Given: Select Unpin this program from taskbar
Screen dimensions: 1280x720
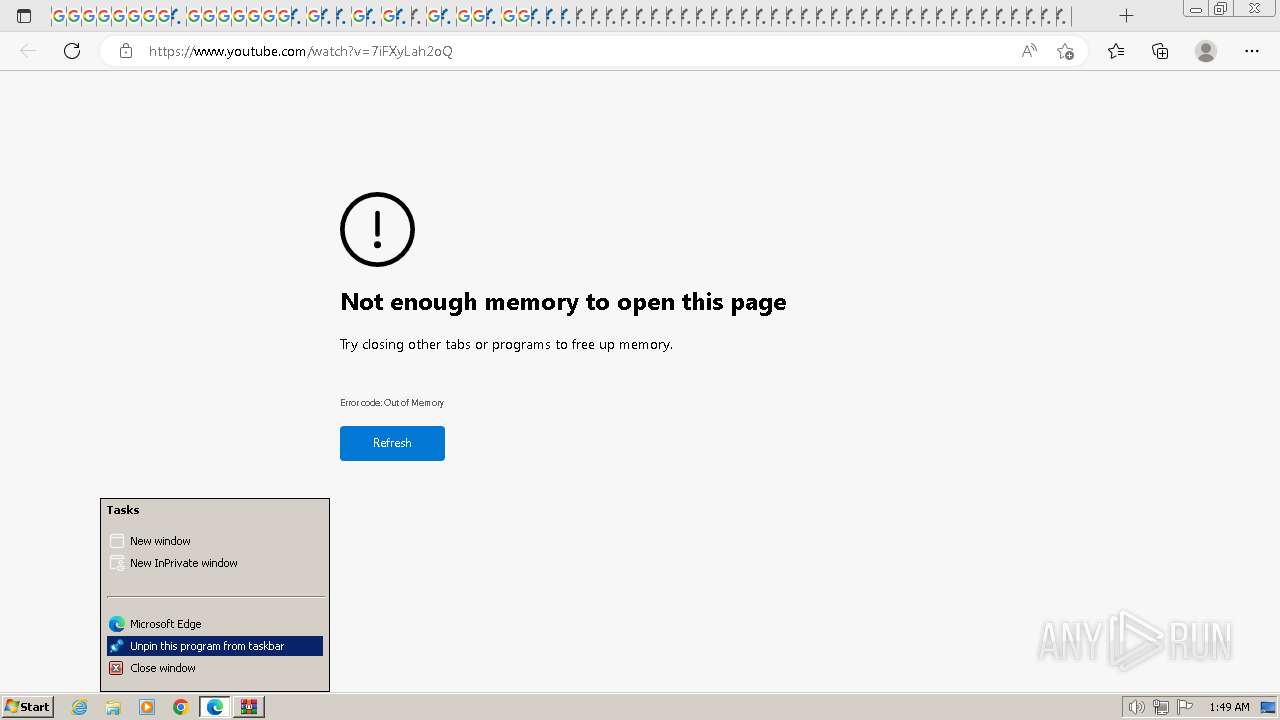Looking at the screenshot, I should click(215, 646).
